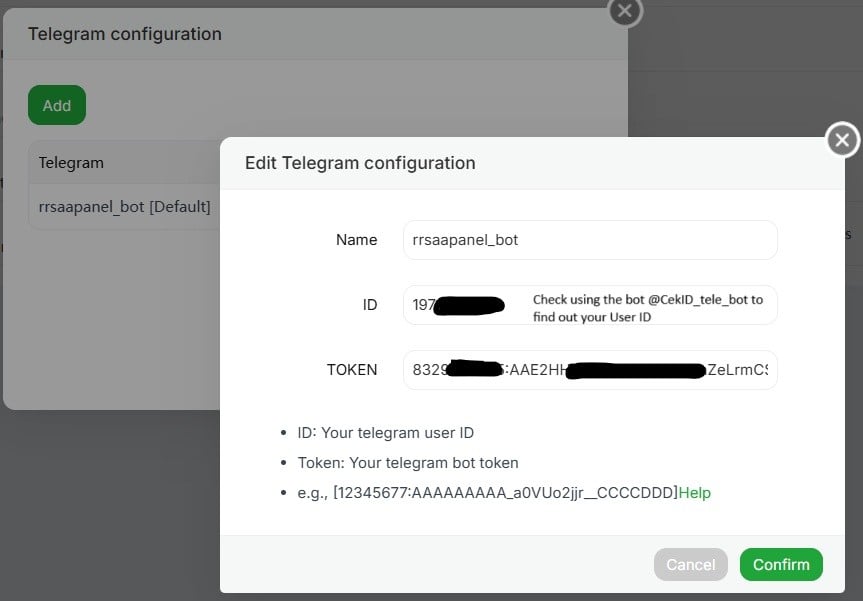Click the Name field label
863x601 pixels.
point(357,240)
